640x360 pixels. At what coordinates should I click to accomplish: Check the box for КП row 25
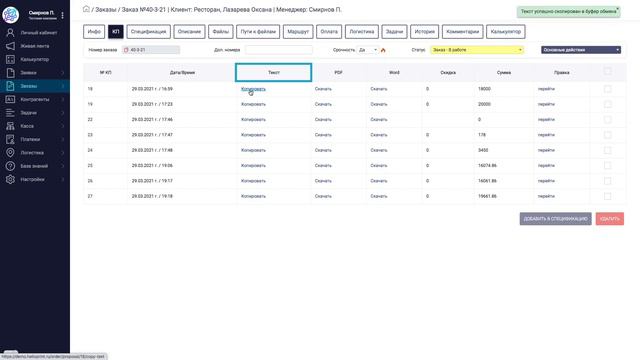(607, 166)
